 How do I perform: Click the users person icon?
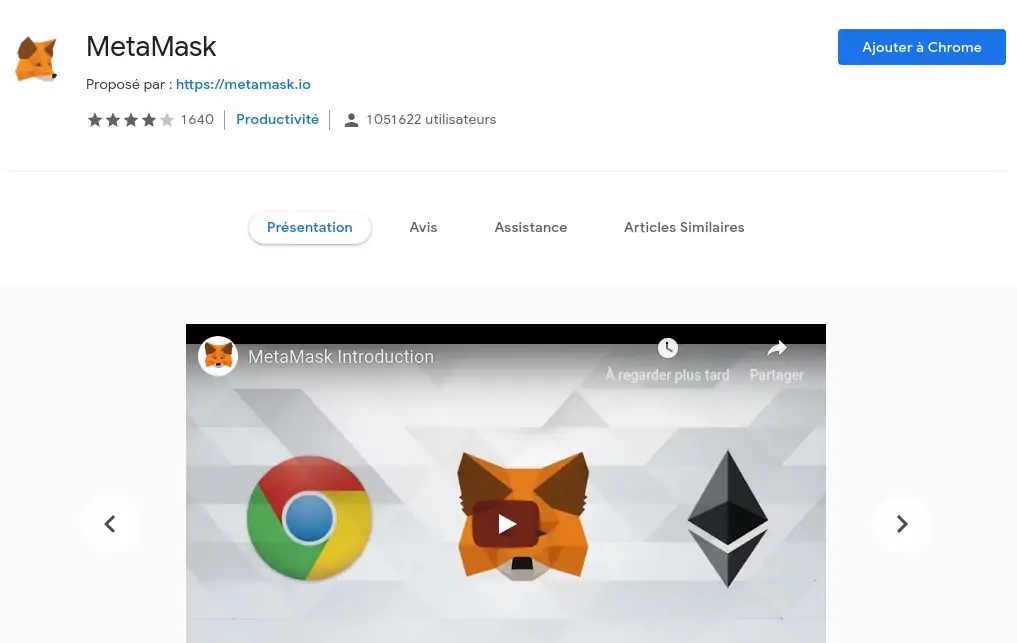click(x=351, y=120)
